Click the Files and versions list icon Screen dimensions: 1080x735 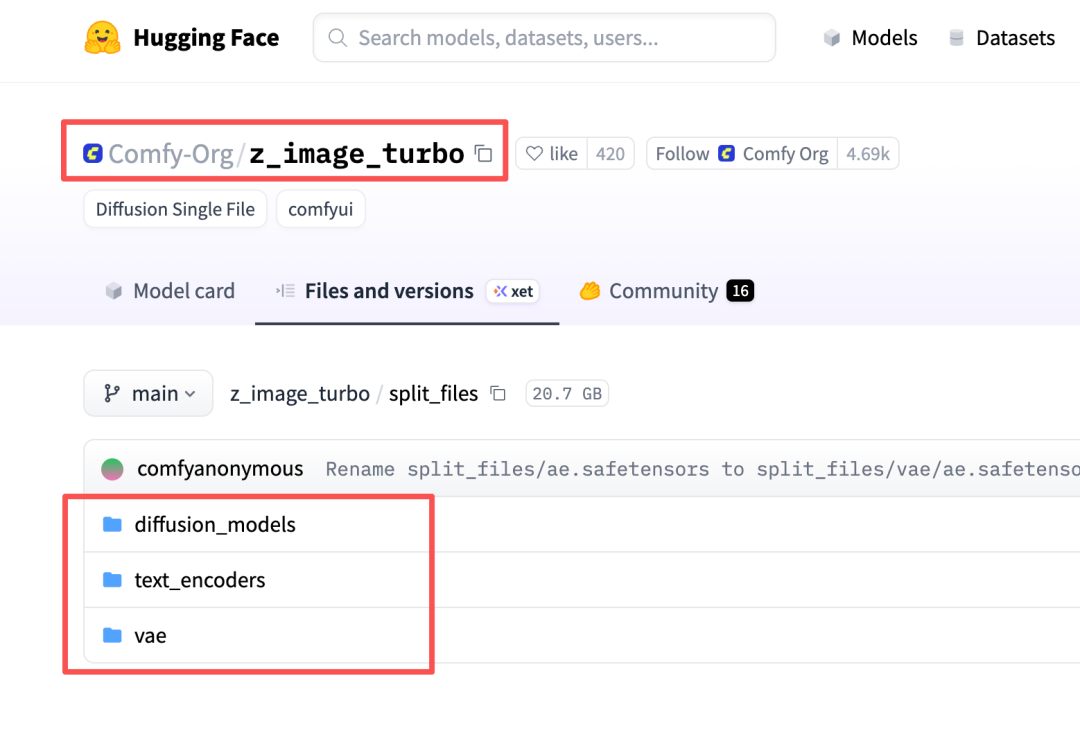[285, 291]
